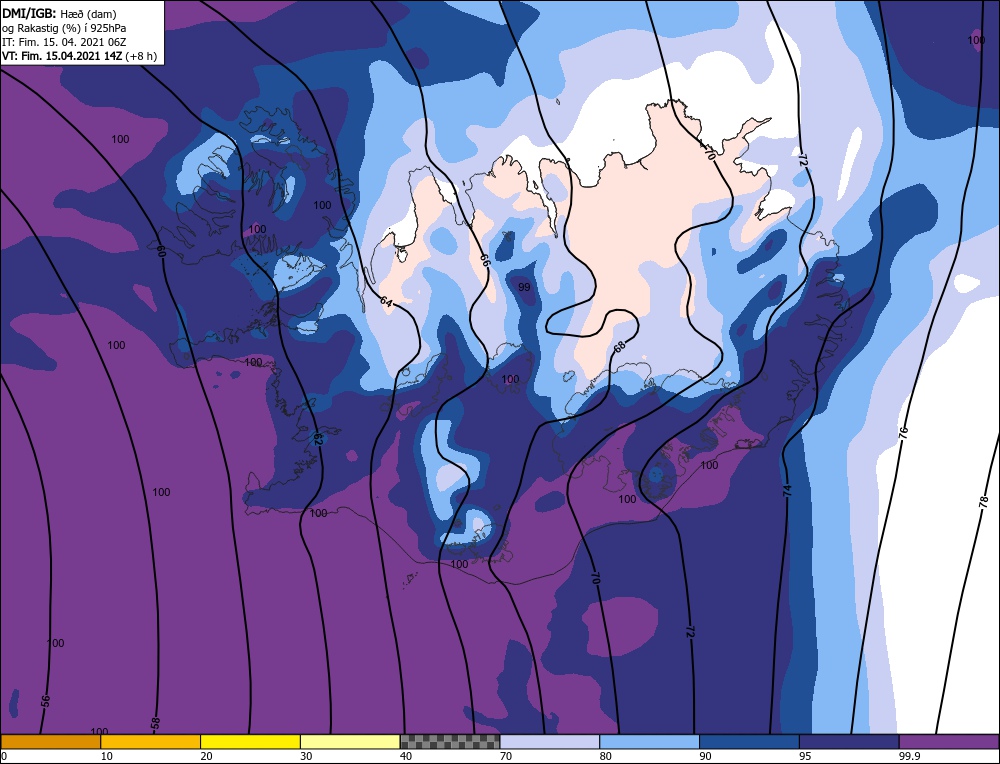Click the '60' height contour label

161,251
